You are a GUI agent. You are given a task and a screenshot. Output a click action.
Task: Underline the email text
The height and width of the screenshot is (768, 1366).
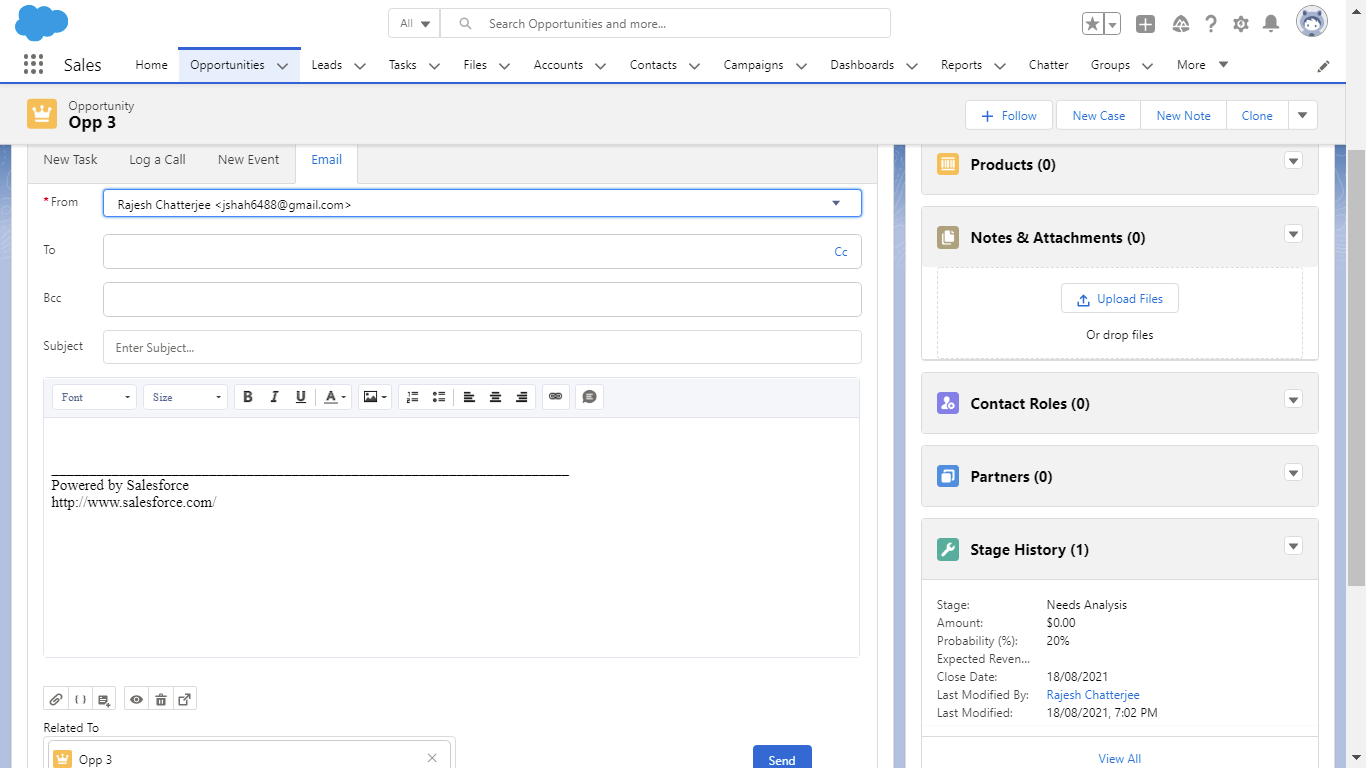[x=300, y=397]
